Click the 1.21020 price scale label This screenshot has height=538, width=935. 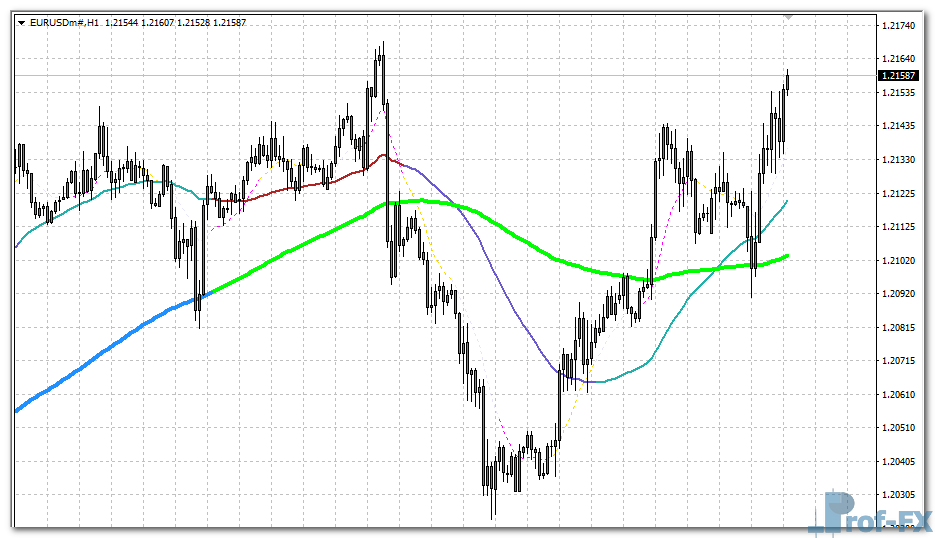click(898, 260)
